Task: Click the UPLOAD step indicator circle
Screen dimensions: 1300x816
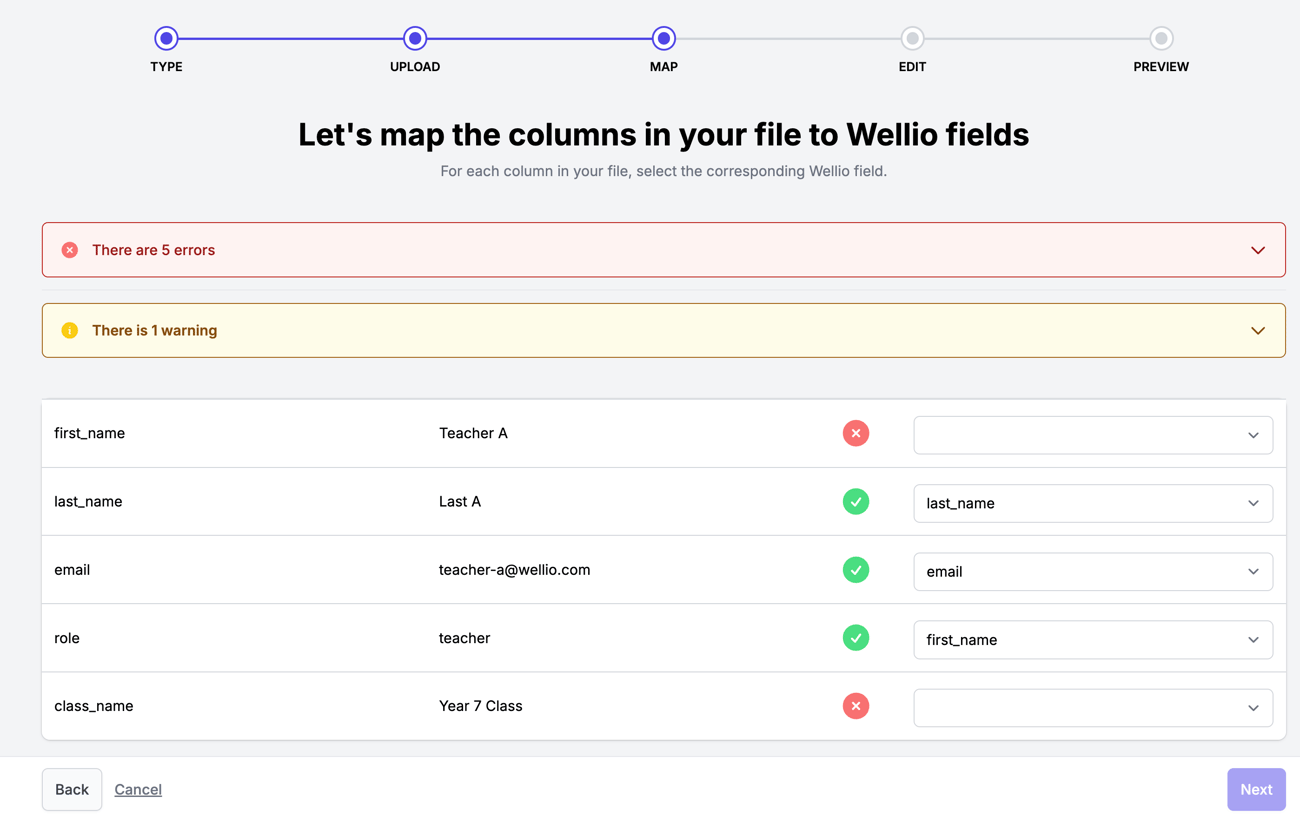Action: click(414, 38)
